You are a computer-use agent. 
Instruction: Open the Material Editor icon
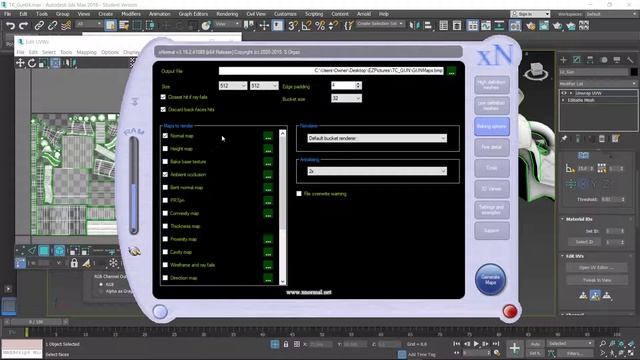tap(515, 26)
